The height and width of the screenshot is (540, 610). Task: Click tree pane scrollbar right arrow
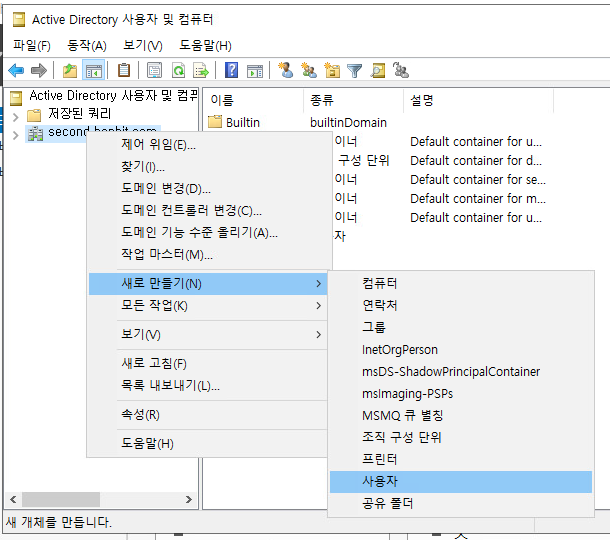pyautogui.click(x=189, y=500)
